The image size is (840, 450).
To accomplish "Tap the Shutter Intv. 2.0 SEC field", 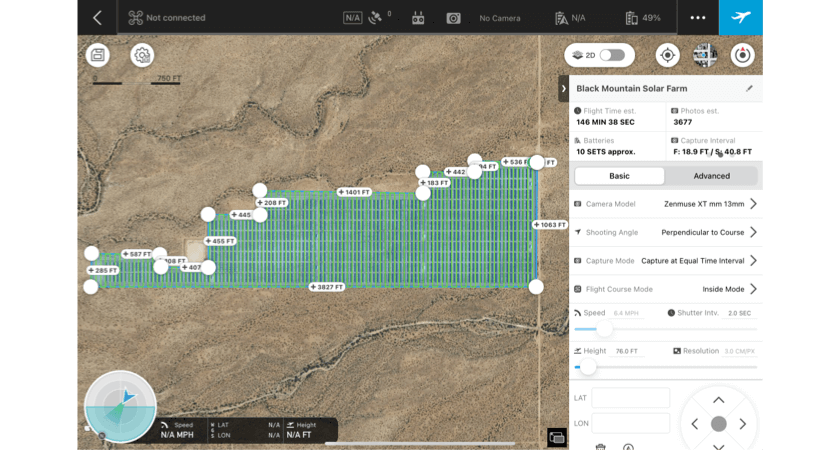I will (739, 313).
